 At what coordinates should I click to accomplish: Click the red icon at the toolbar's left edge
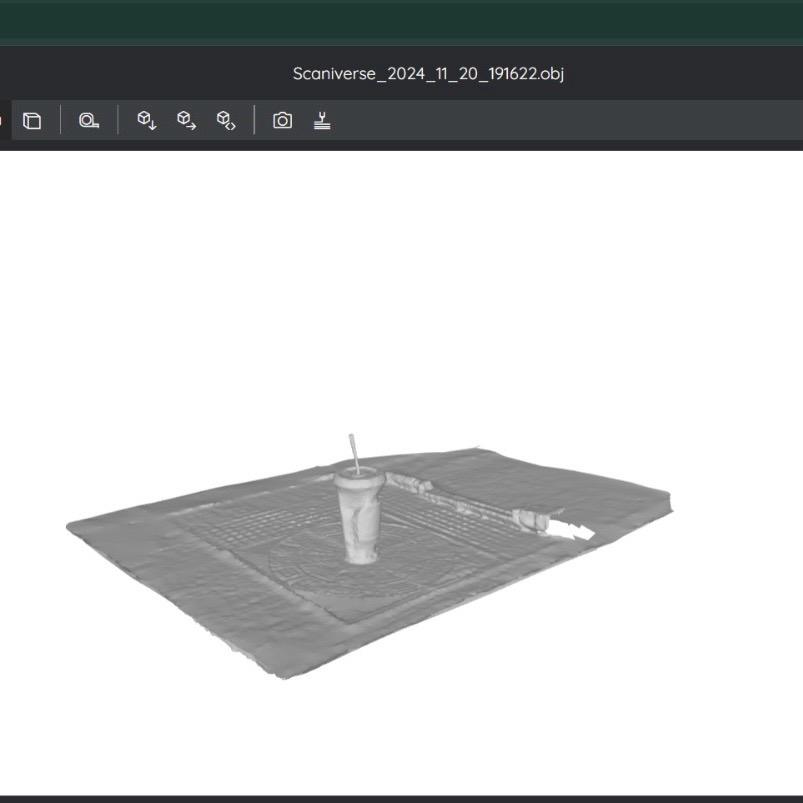point(3,120)
